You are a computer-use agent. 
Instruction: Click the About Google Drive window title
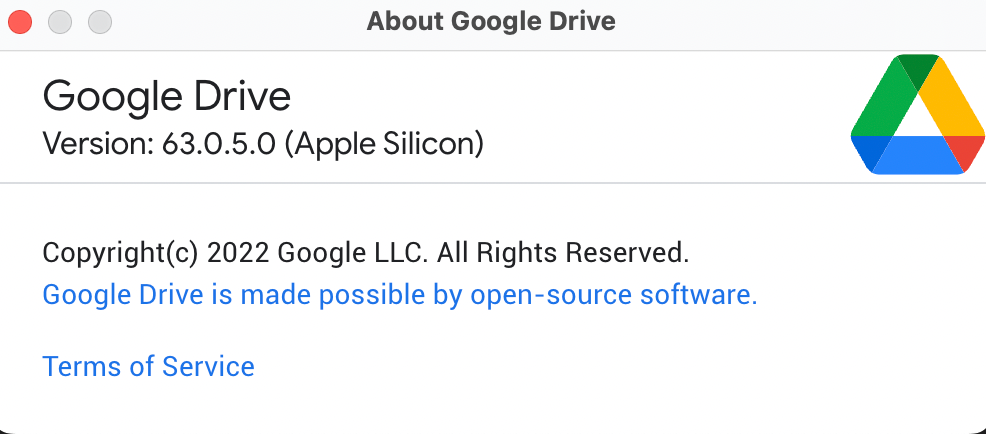[491, 21]
